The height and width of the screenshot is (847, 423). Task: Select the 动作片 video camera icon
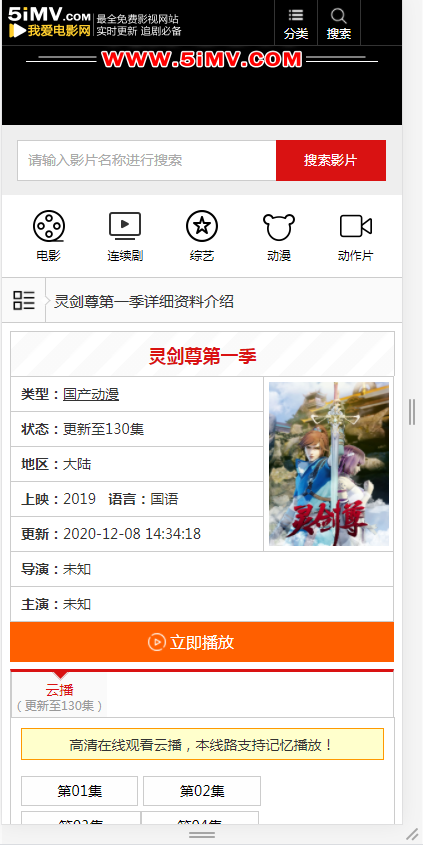coord(355,226)
